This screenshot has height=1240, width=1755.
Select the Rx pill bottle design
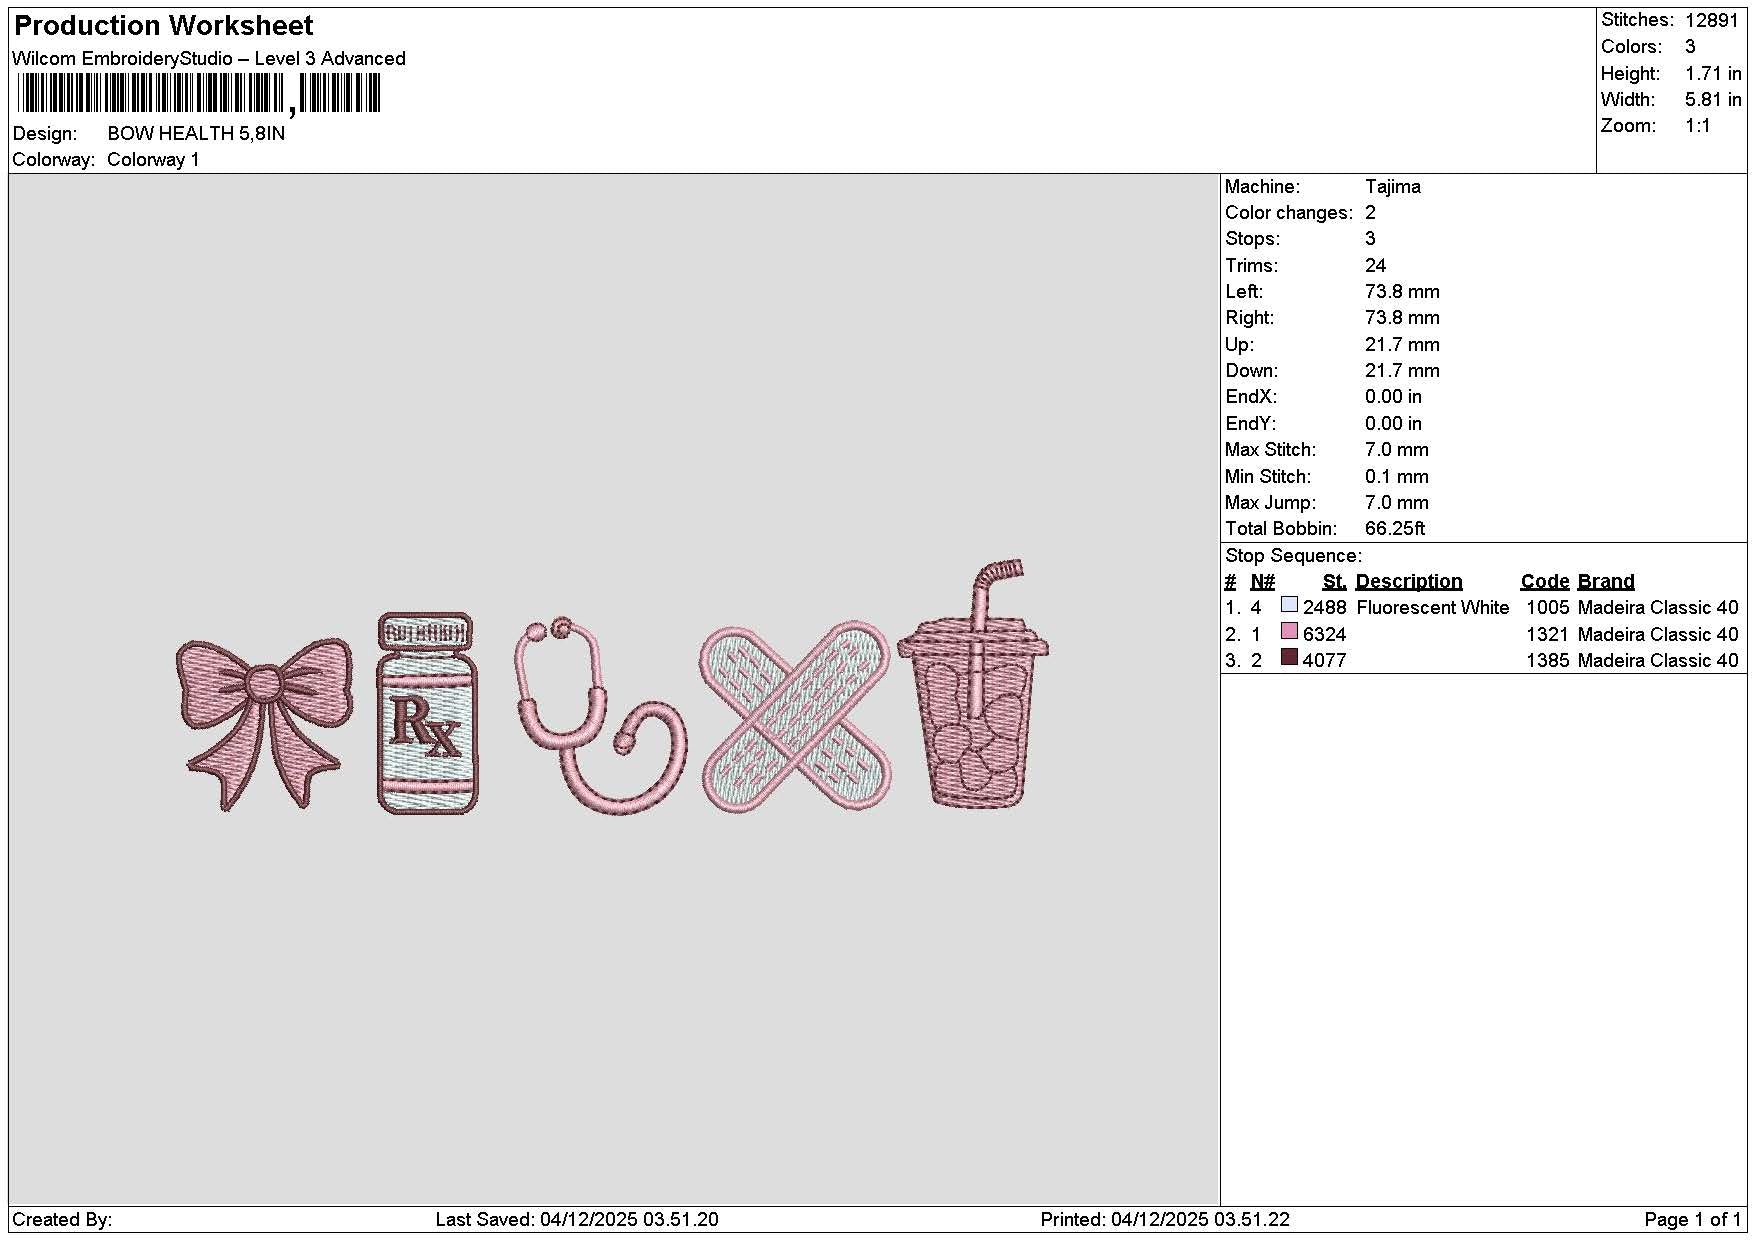pyautogui.click(x=427, y=713)
